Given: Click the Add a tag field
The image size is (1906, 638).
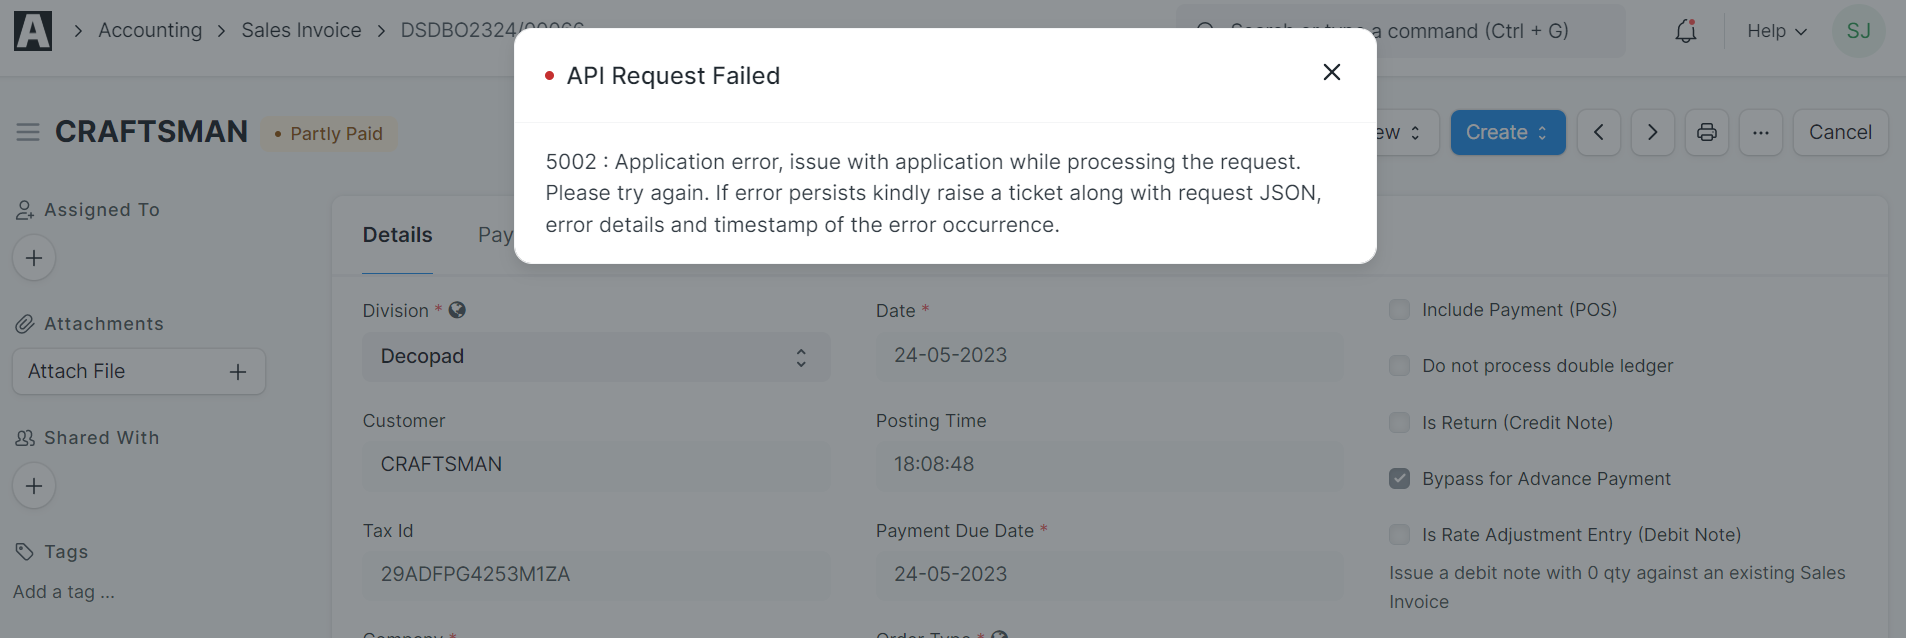Looking at the screenshot, I should tap(63, 592).
